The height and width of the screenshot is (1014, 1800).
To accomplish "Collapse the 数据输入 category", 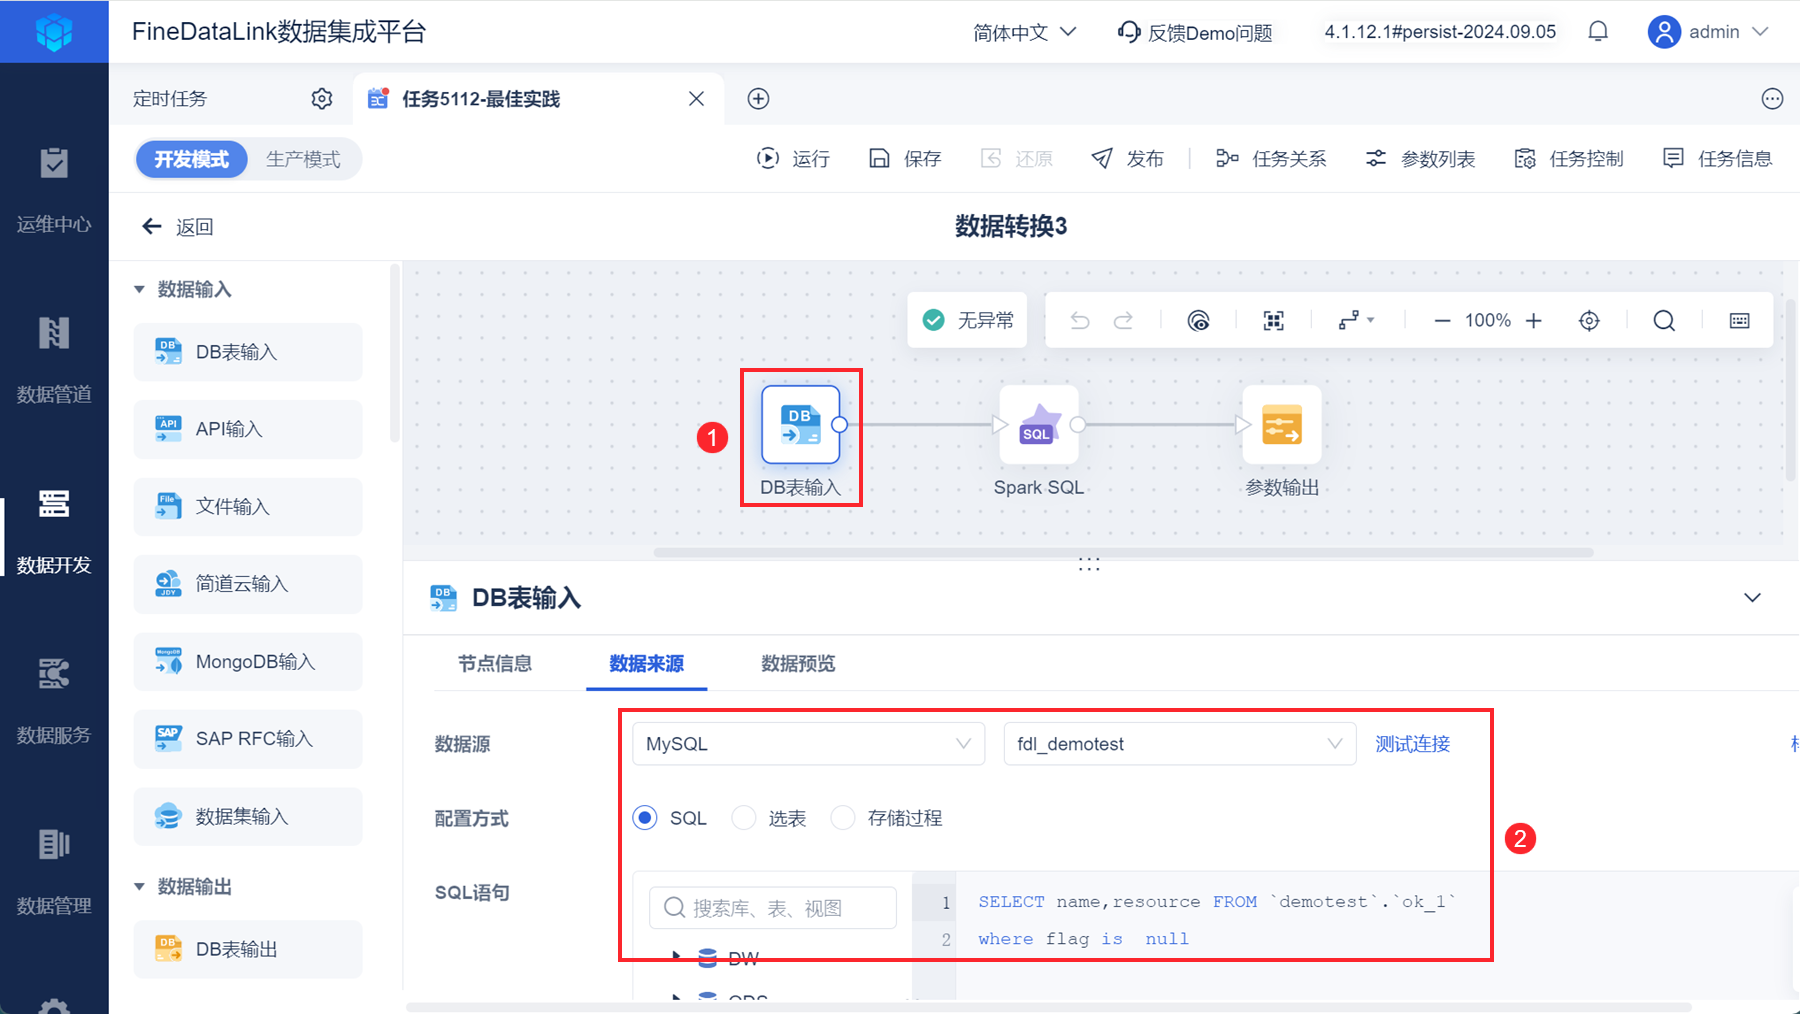I will click(x=139, y=290).
